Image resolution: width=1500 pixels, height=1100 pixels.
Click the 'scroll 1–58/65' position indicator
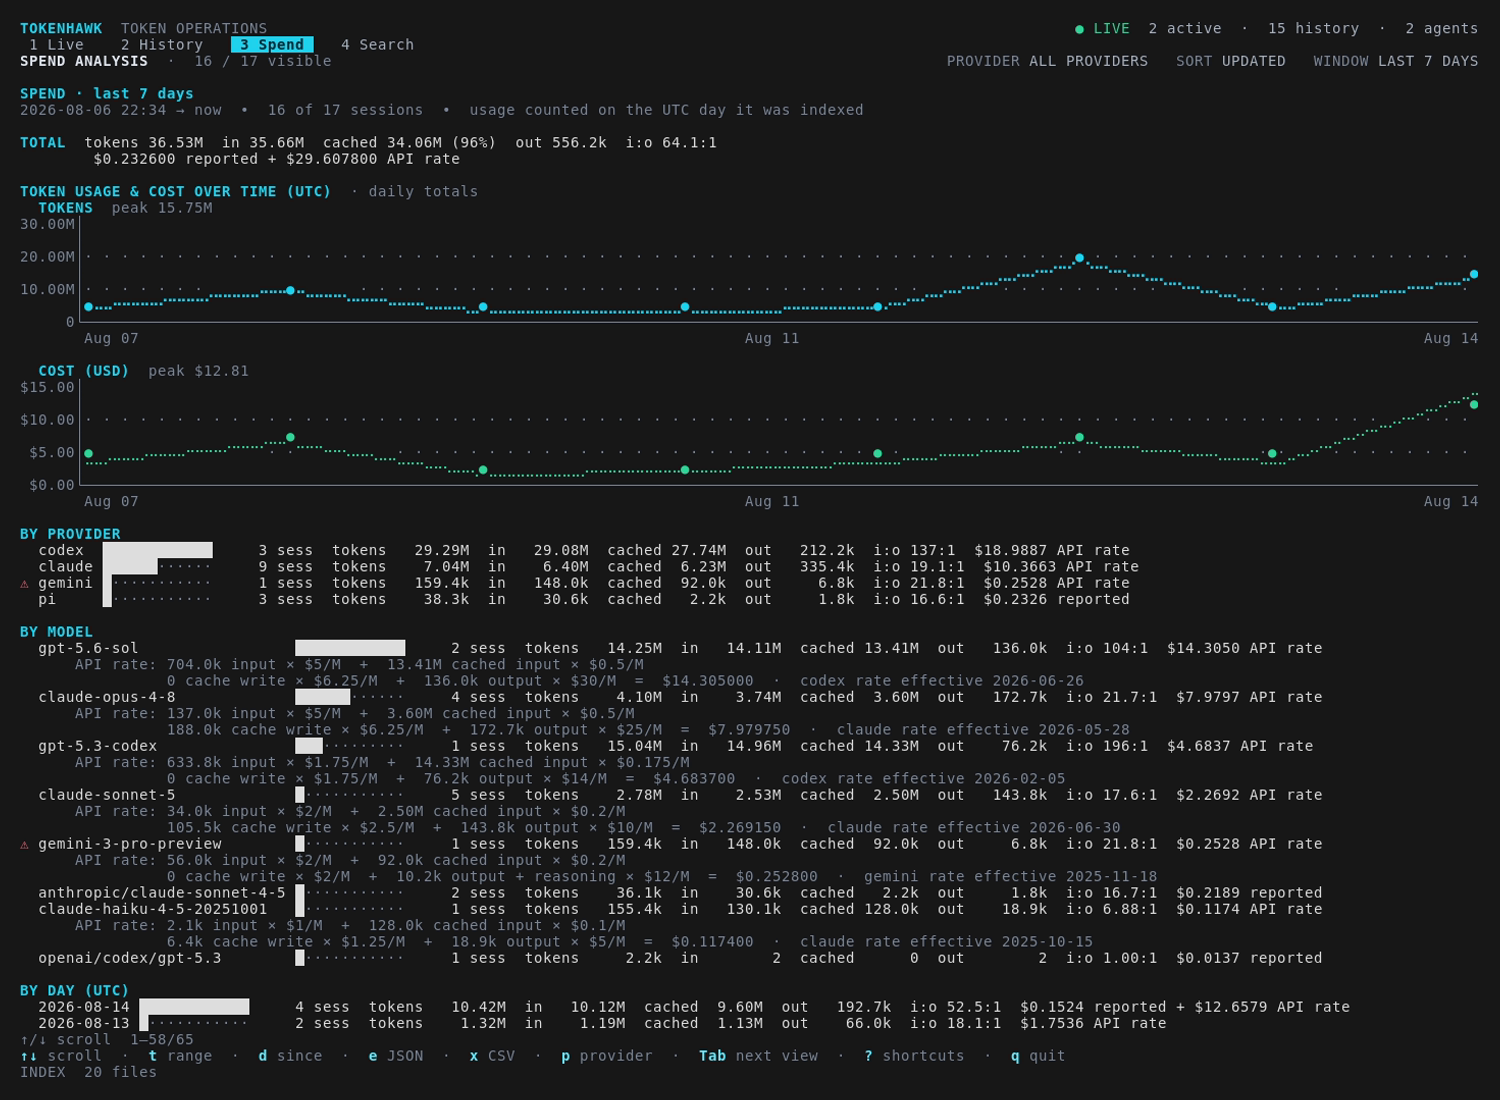[107, 1040]
